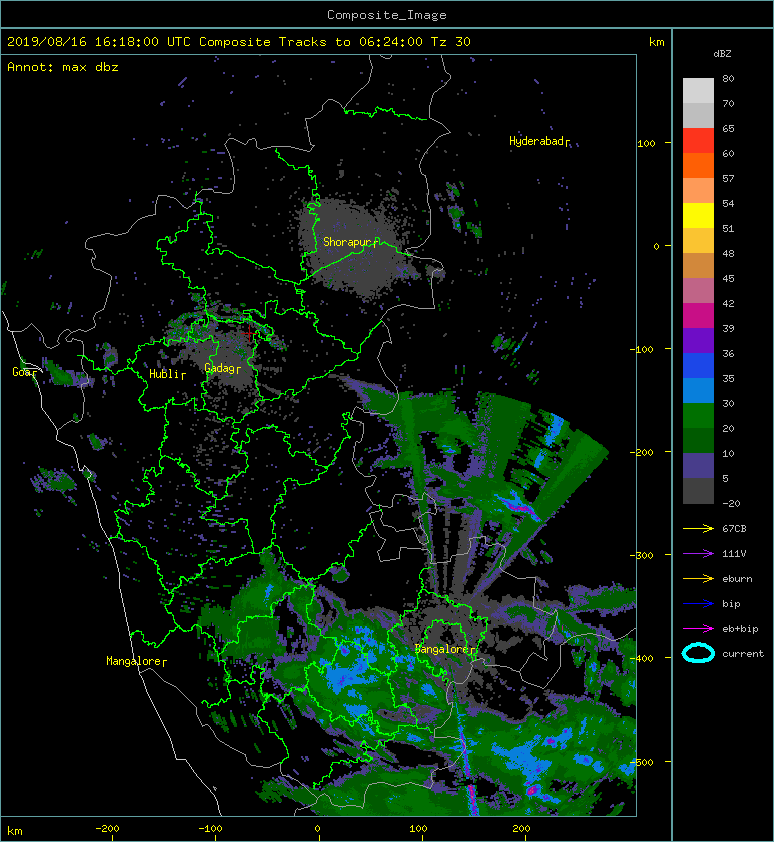
Task: Select the 'current' legend text
Action: click(x=743, y=654)
